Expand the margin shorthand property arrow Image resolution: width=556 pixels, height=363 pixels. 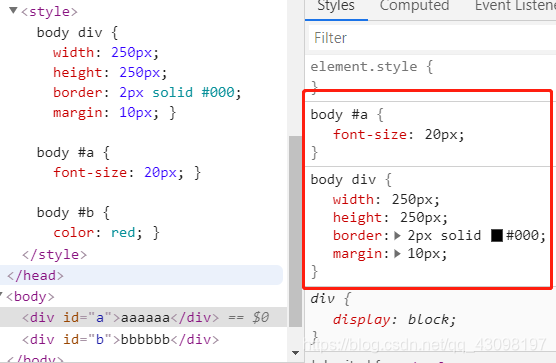click(x=397, y=254)
